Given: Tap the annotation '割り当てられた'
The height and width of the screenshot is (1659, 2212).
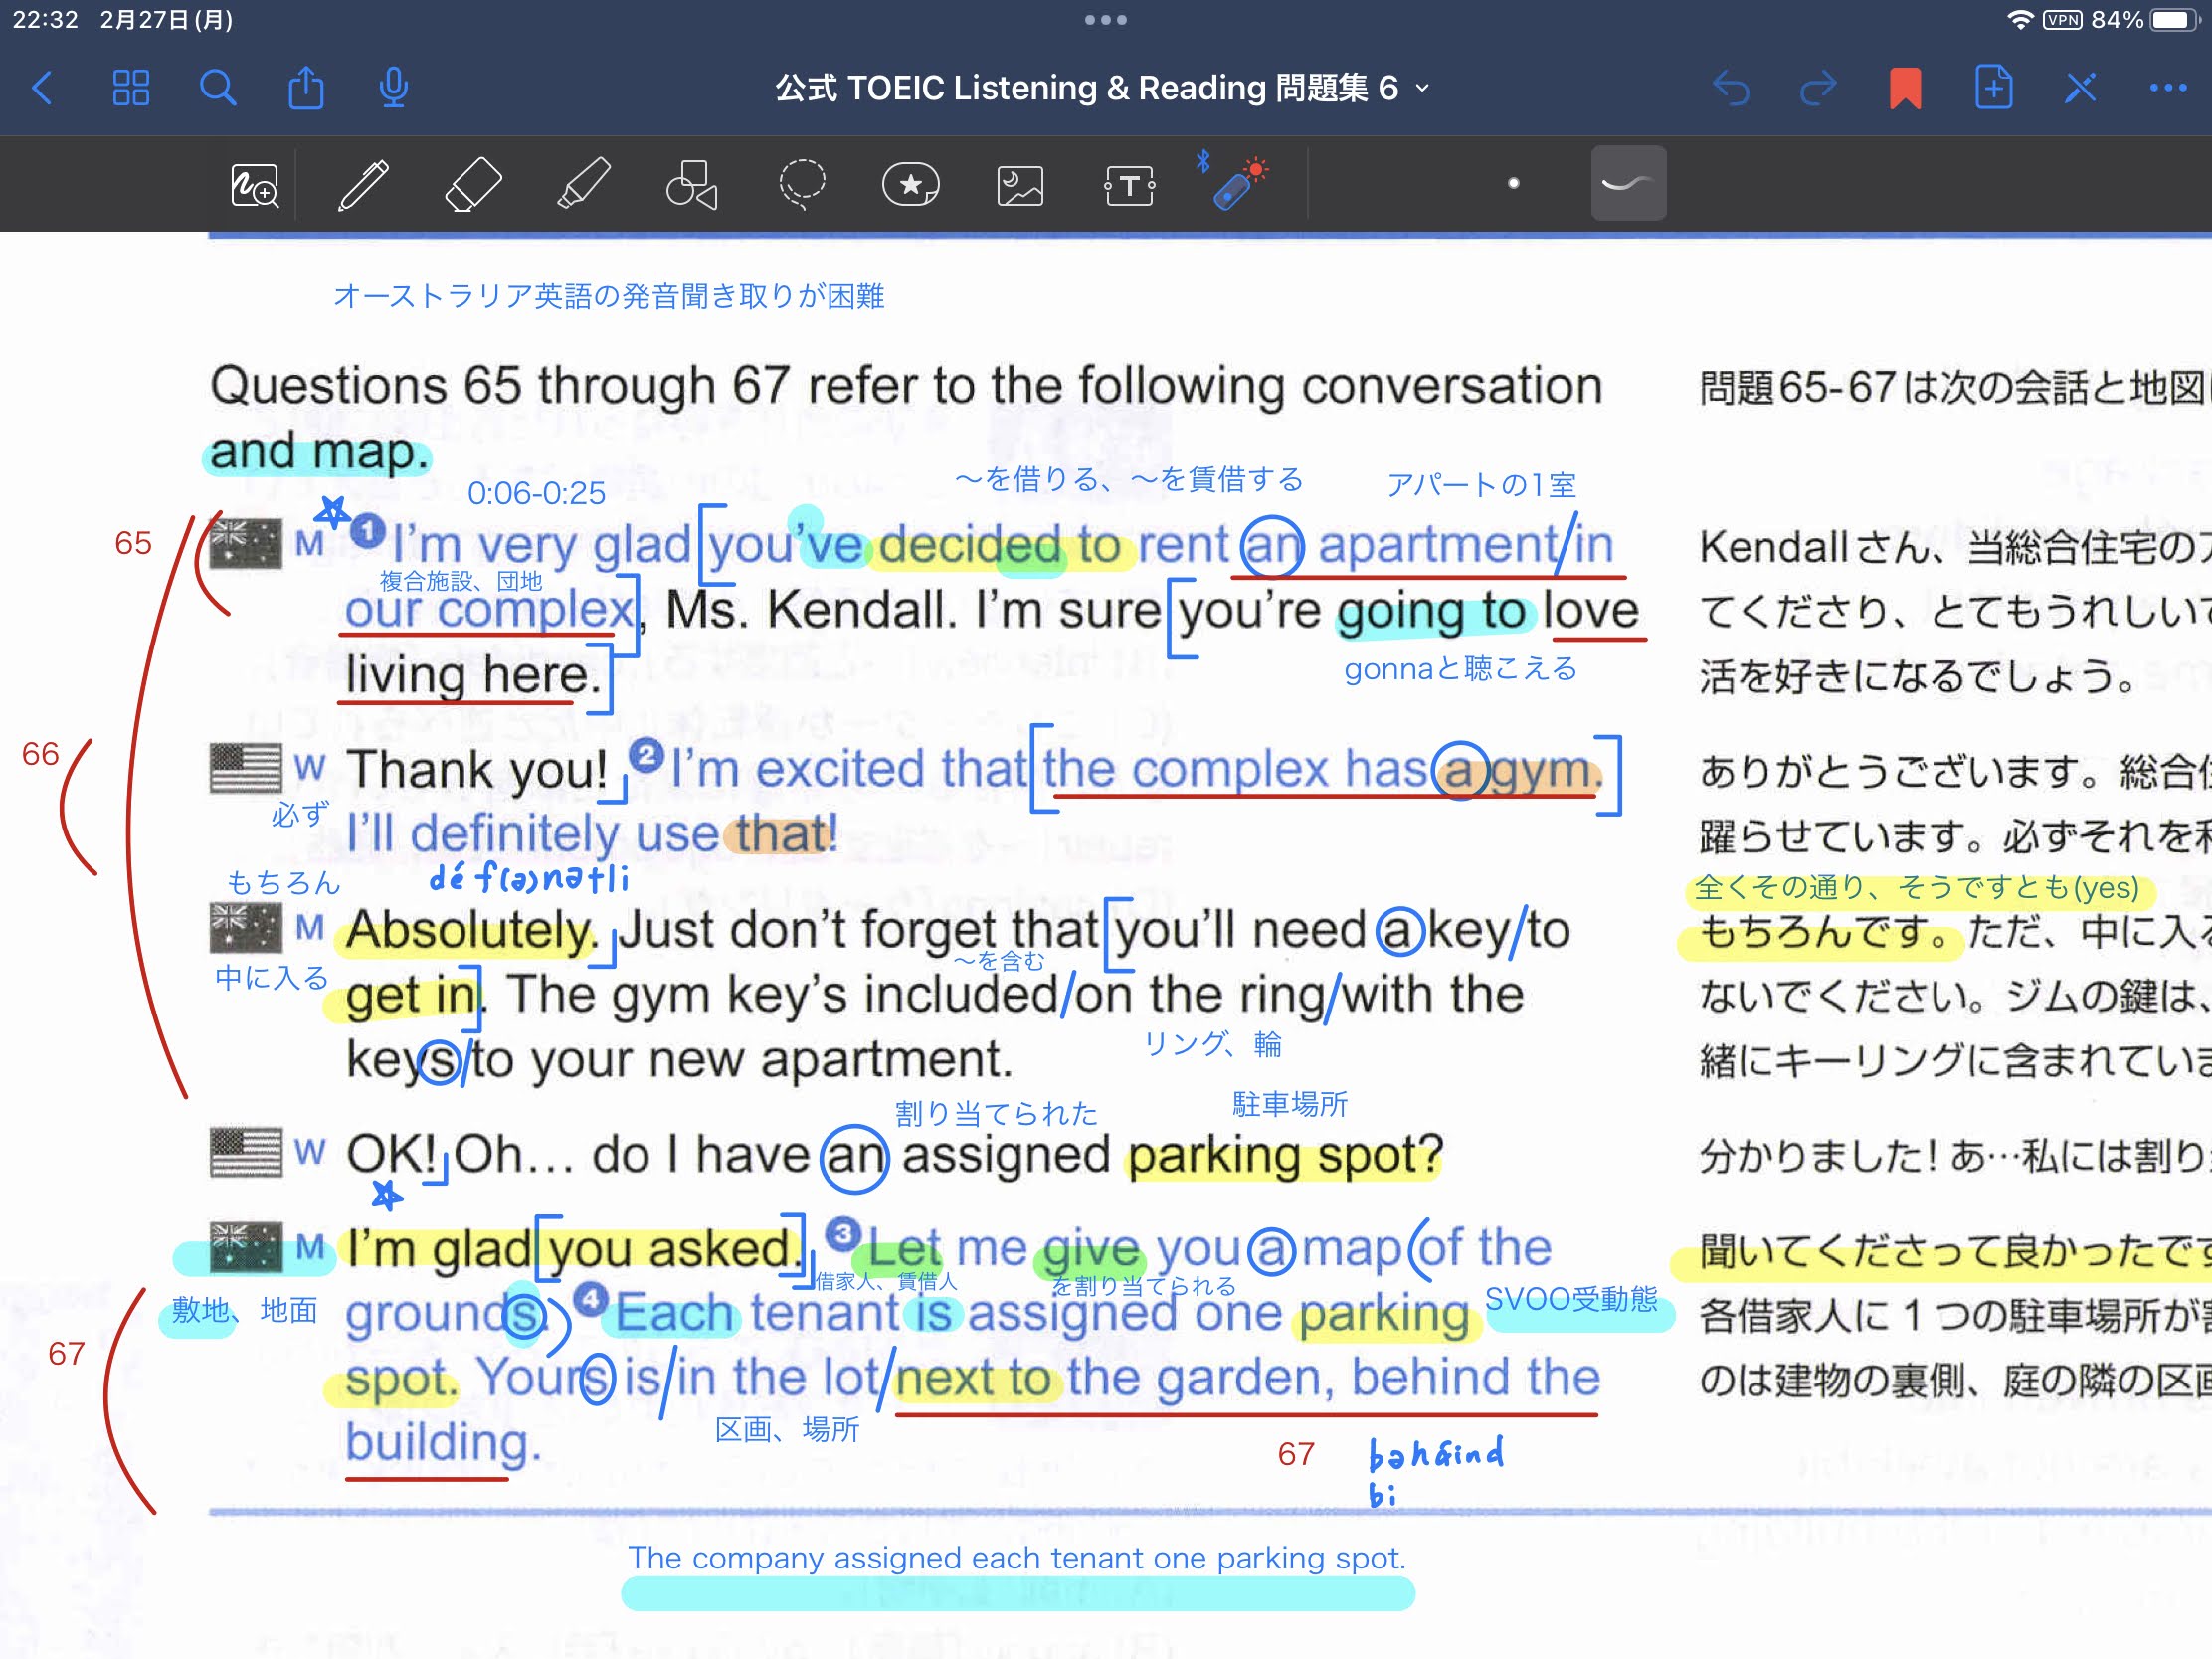Looking at the screenshot, I should (996, 1113).
